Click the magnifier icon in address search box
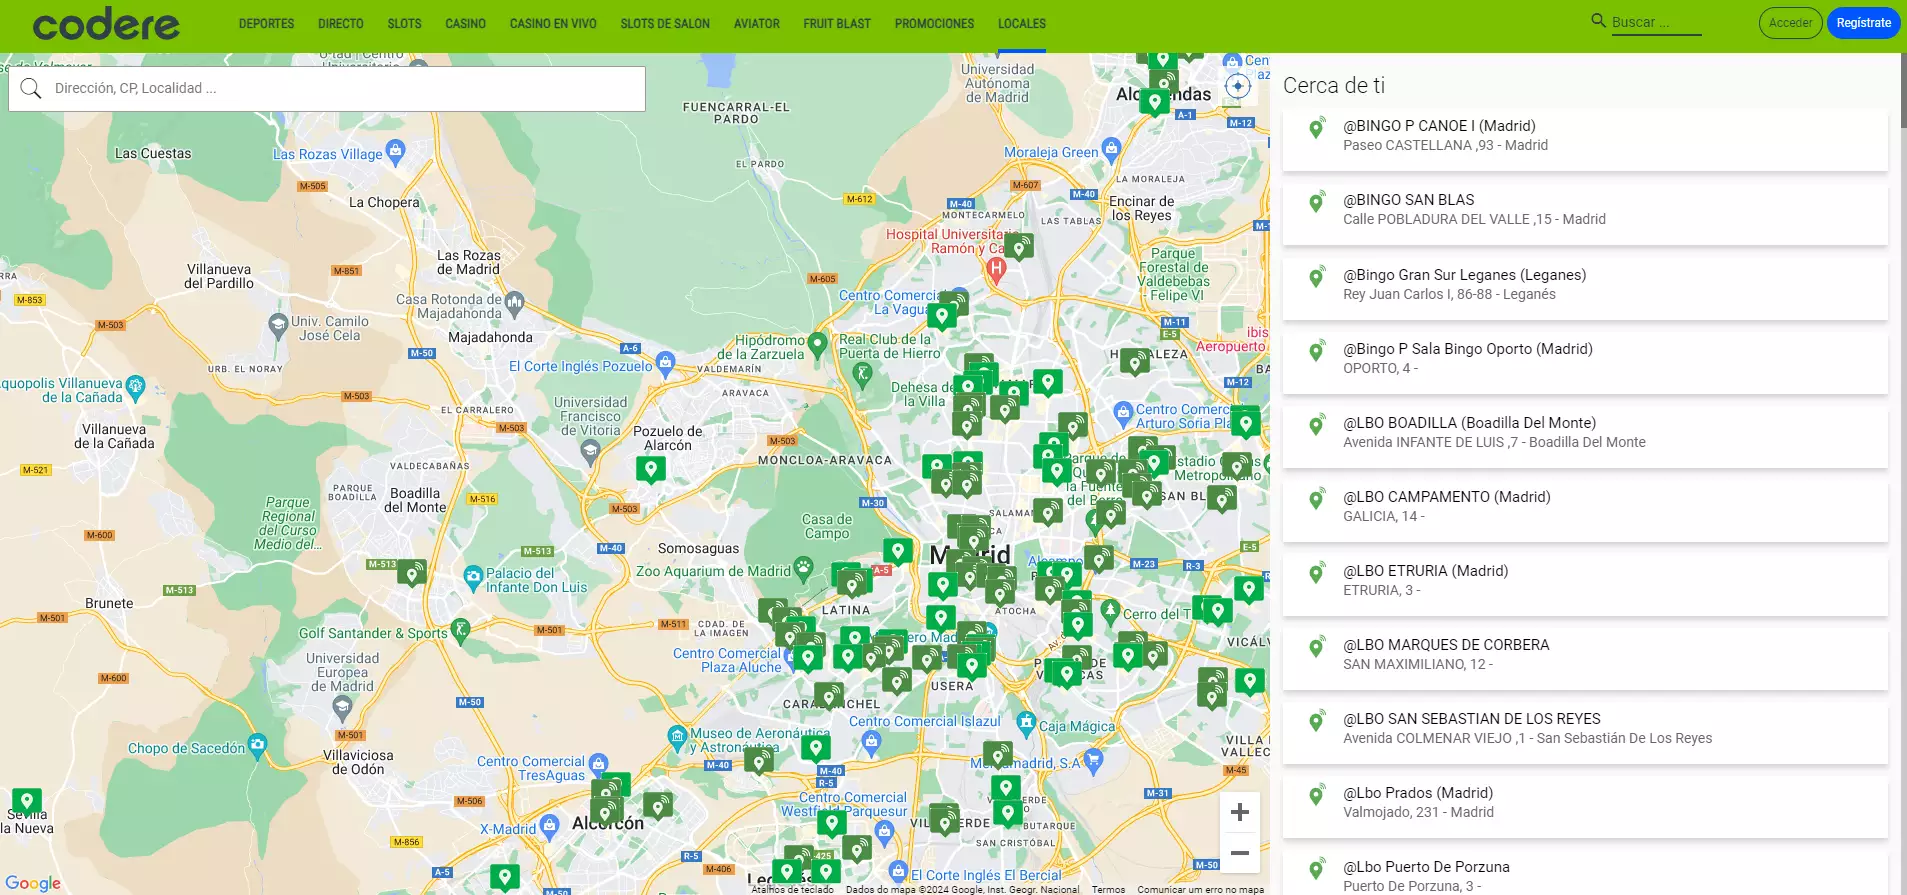The height and width of the screenshot is (895, 1907). tap(31, 89)
